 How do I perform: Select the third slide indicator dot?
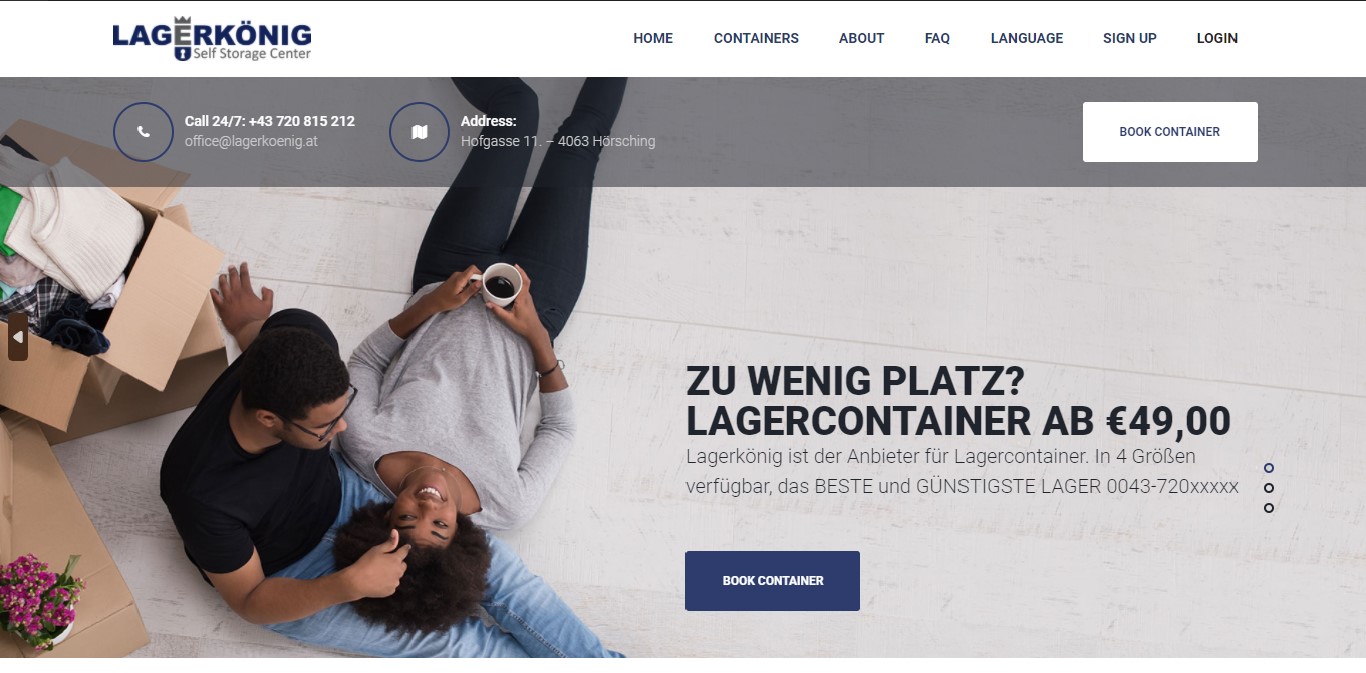coord(1269,508)
